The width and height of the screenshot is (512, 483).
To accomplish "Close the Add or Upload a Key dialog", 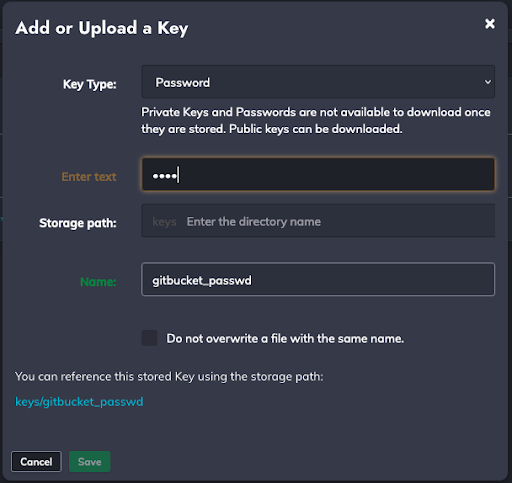I will click(490, 24).
